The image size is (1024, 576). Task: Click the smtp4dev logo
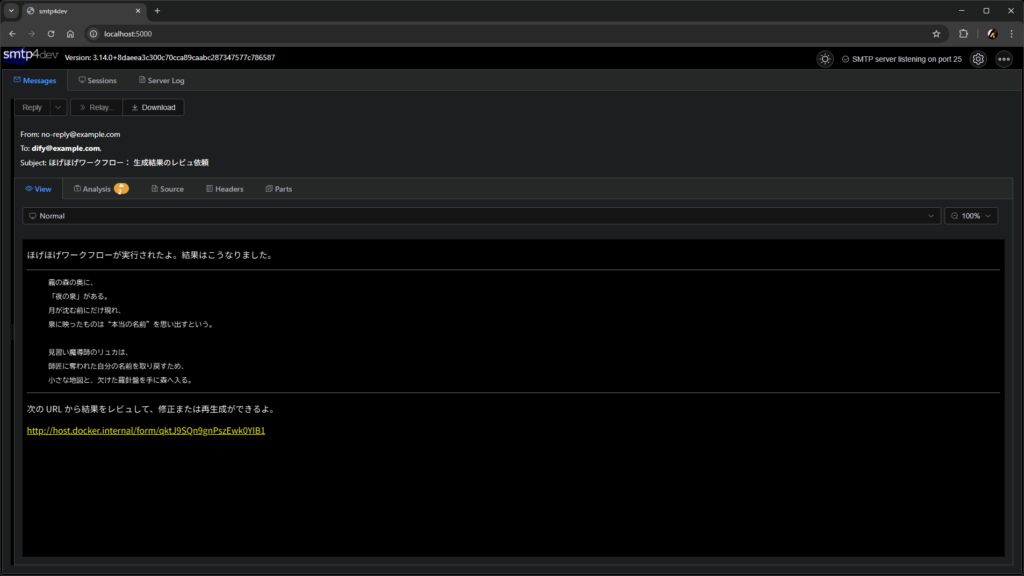point(30,56)
